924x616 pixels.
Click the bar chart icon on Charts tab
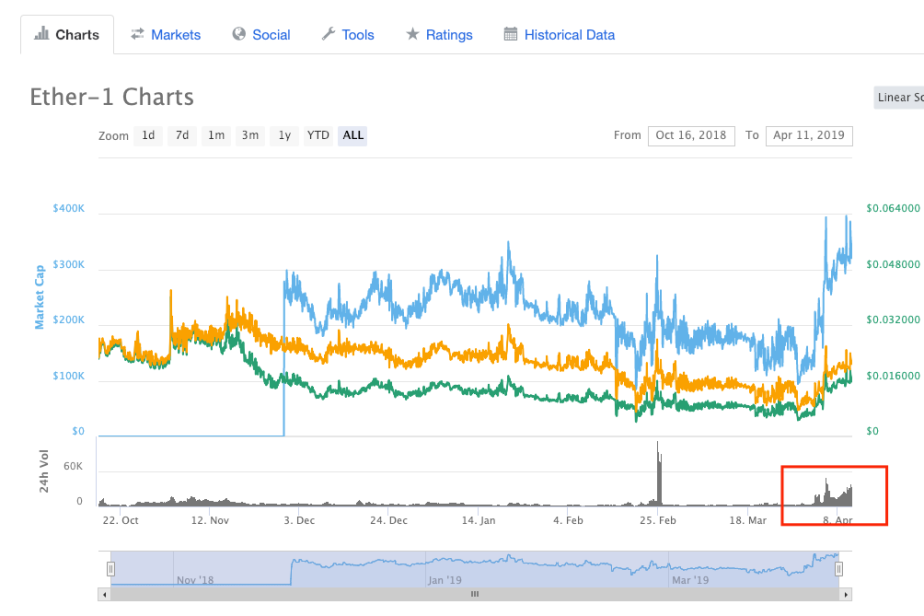41,34
